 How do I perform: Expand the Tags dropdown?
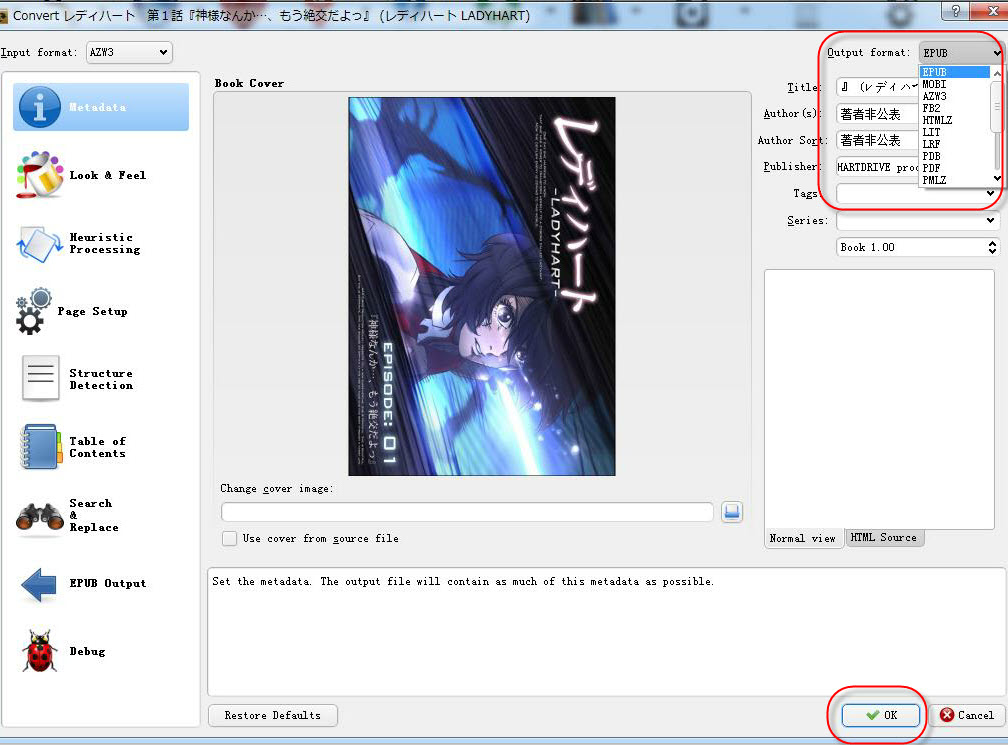(990, 193)
